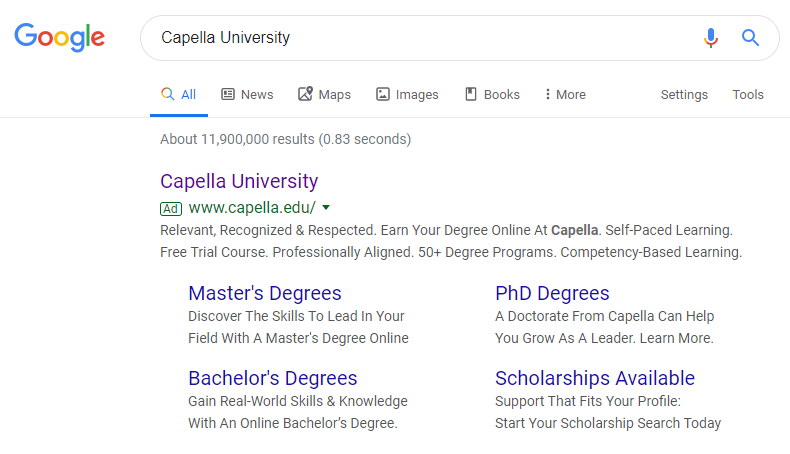This screenshot has width=790, height=454.
Task: Open the Scholarships Available sitelink
Action: click(595, 378)
